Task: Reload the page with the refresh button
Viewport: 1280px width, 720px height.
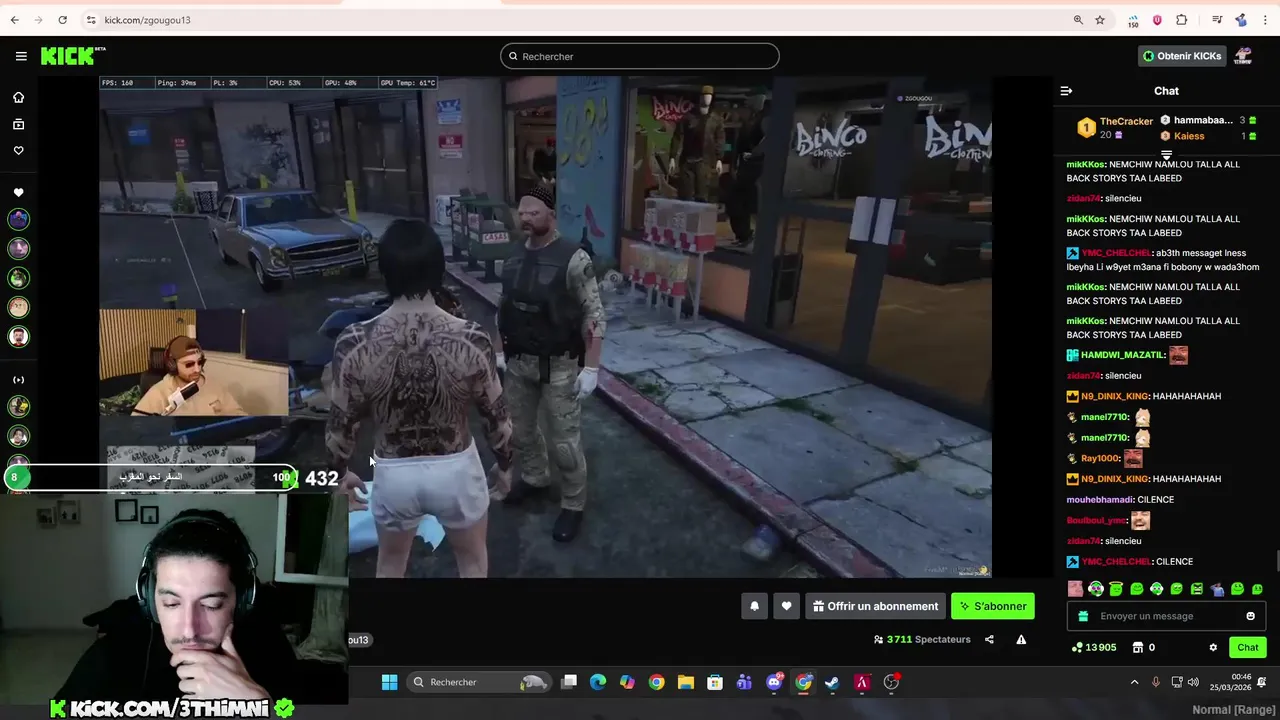Action: point(62,20)
